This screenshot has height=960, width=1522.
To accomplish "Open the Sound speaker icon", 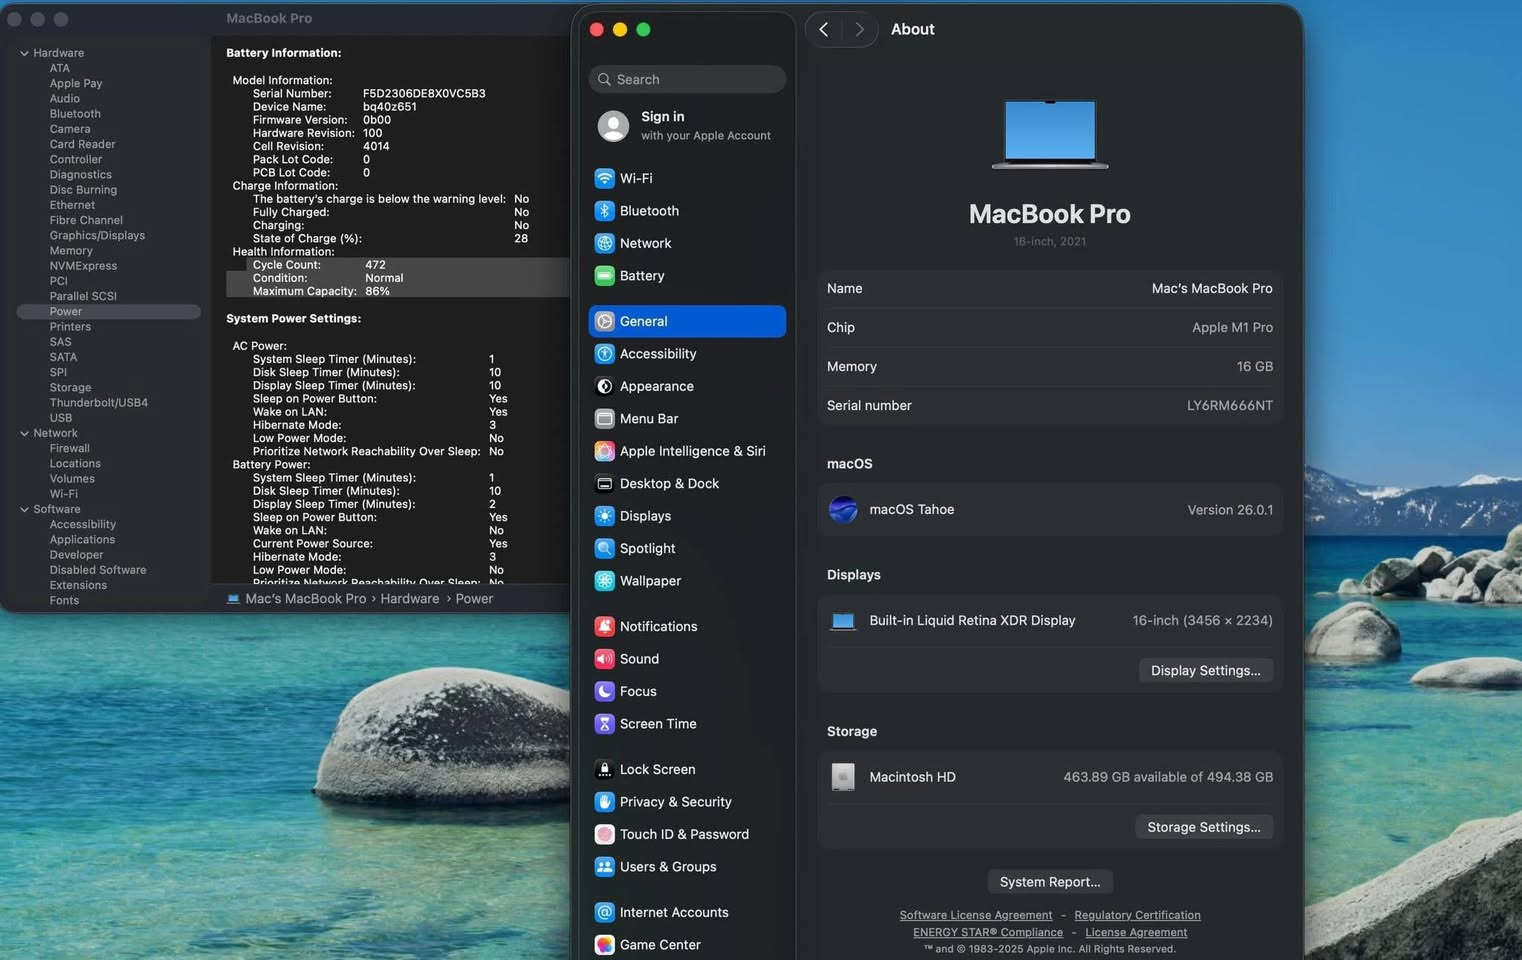I will tap(604, 659).
